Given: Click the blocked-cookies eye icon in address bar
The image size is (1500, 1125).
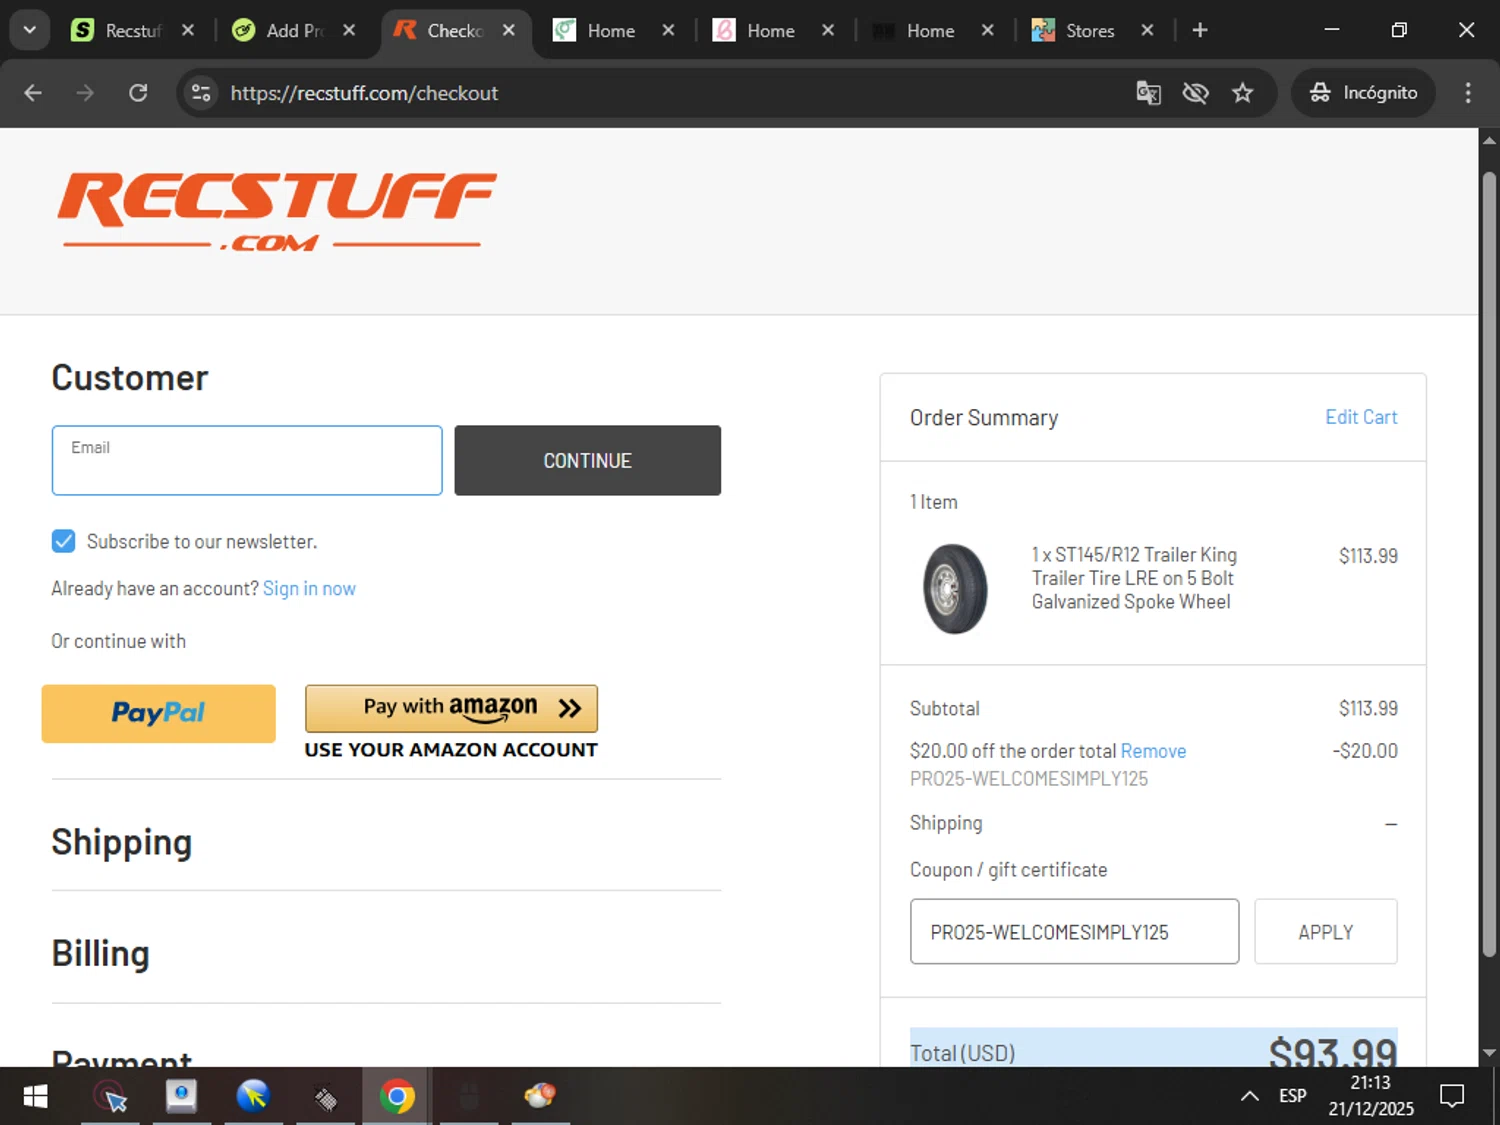Looking at the screenshot, I should point(1195,93).
